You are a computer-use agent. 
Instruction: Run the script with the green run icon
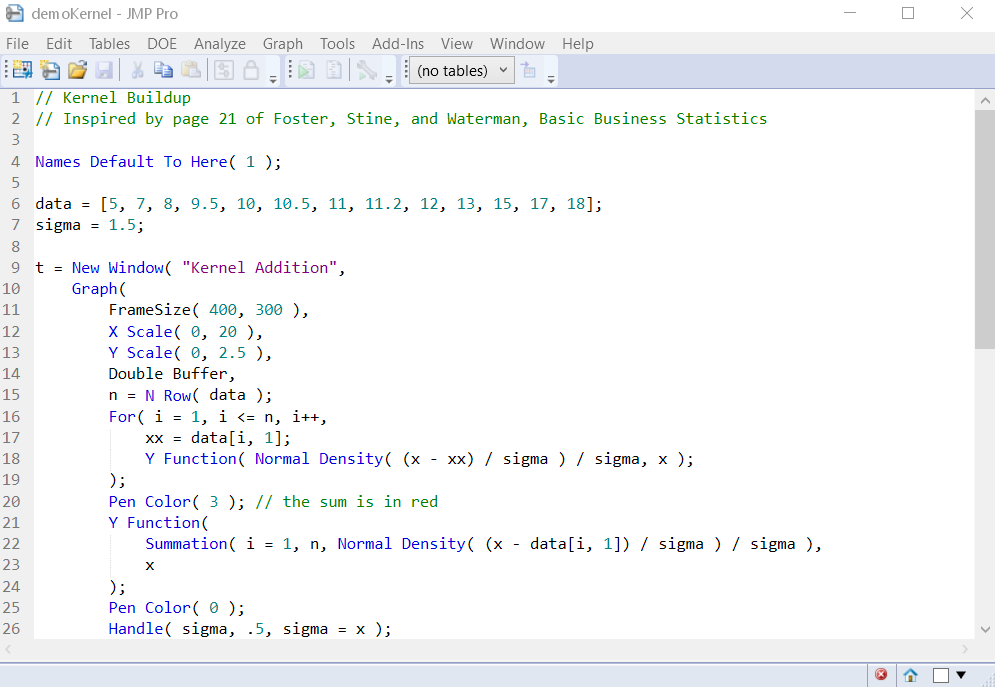coord(308,70)
